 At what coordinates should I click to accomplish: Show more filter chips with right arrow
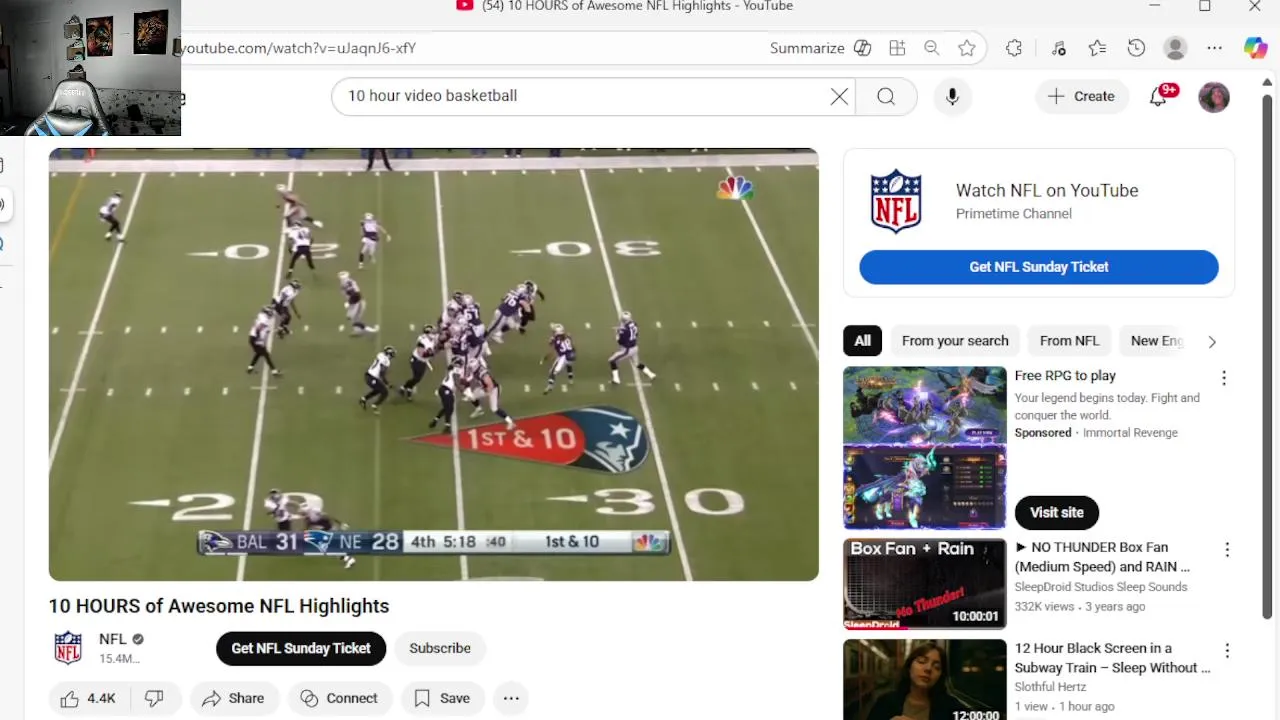pyautogui.click(x=1212, y=341)
